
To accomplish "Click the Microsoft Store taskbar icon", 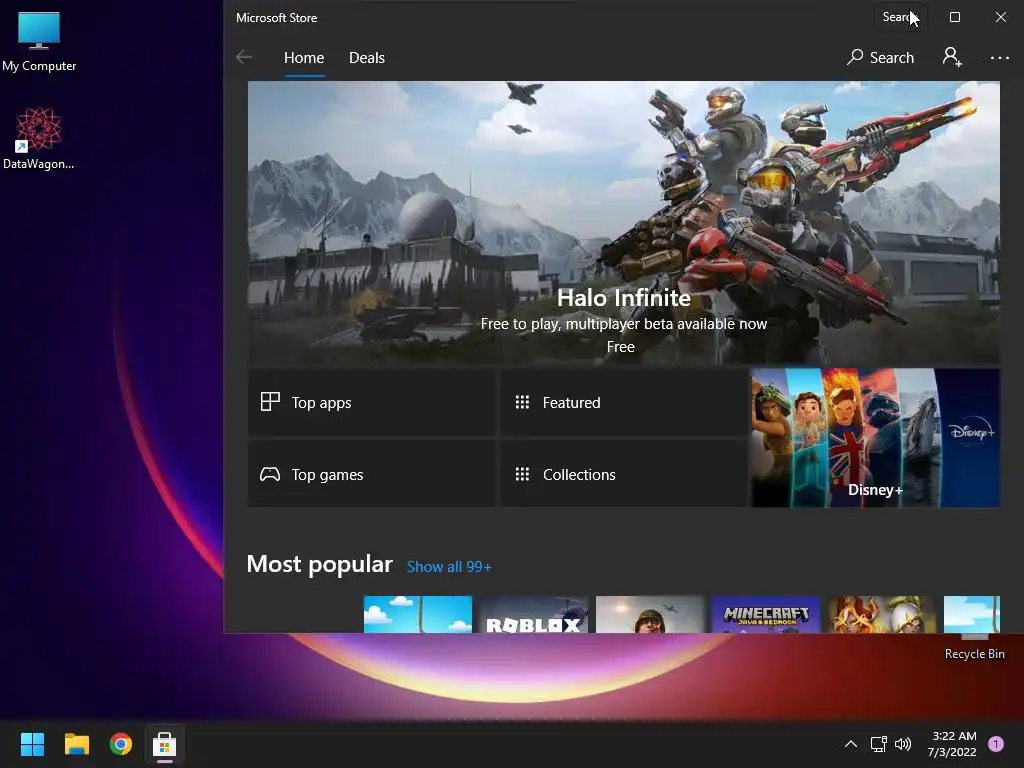I will click(x=165, y=744).
